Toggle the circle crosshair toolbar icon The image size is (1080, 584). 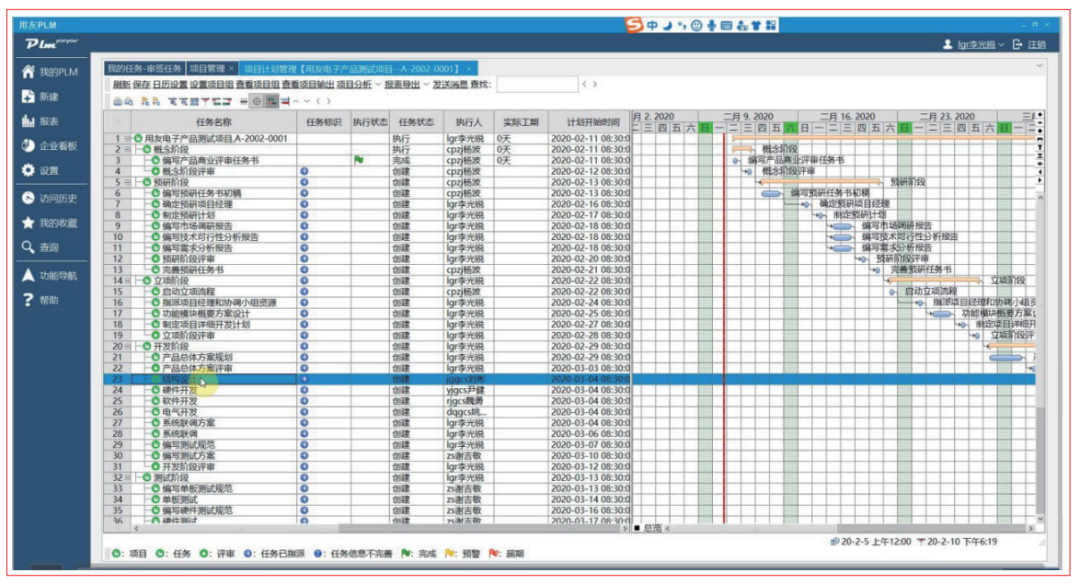(257, 101)
